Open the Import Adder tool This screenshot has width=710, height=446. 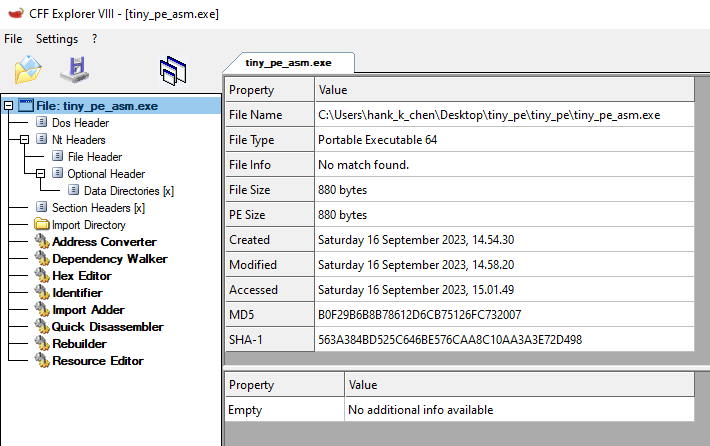click(88, 310)
